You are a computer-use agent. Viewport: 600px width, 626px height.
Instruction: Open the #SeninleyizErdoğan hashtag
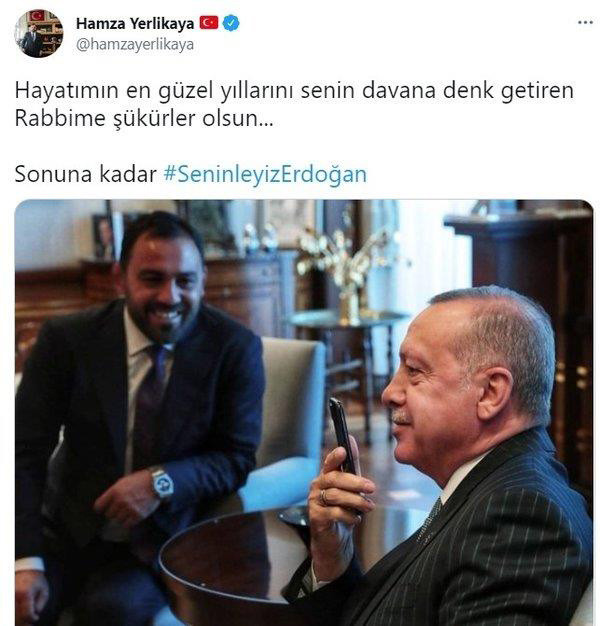point(265,174)
